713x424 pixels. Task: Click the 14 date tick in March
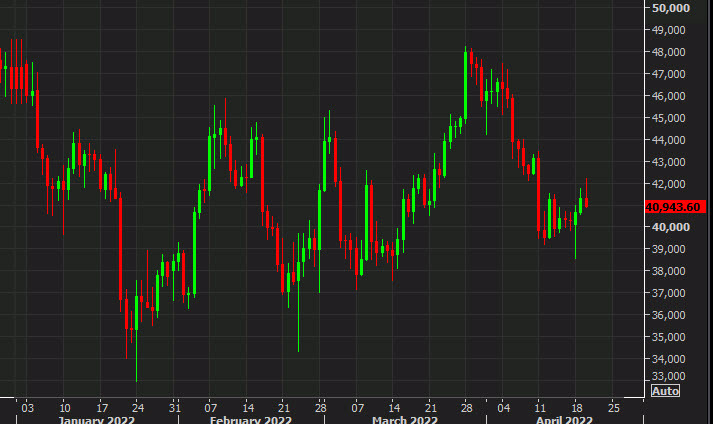point(394,408)
